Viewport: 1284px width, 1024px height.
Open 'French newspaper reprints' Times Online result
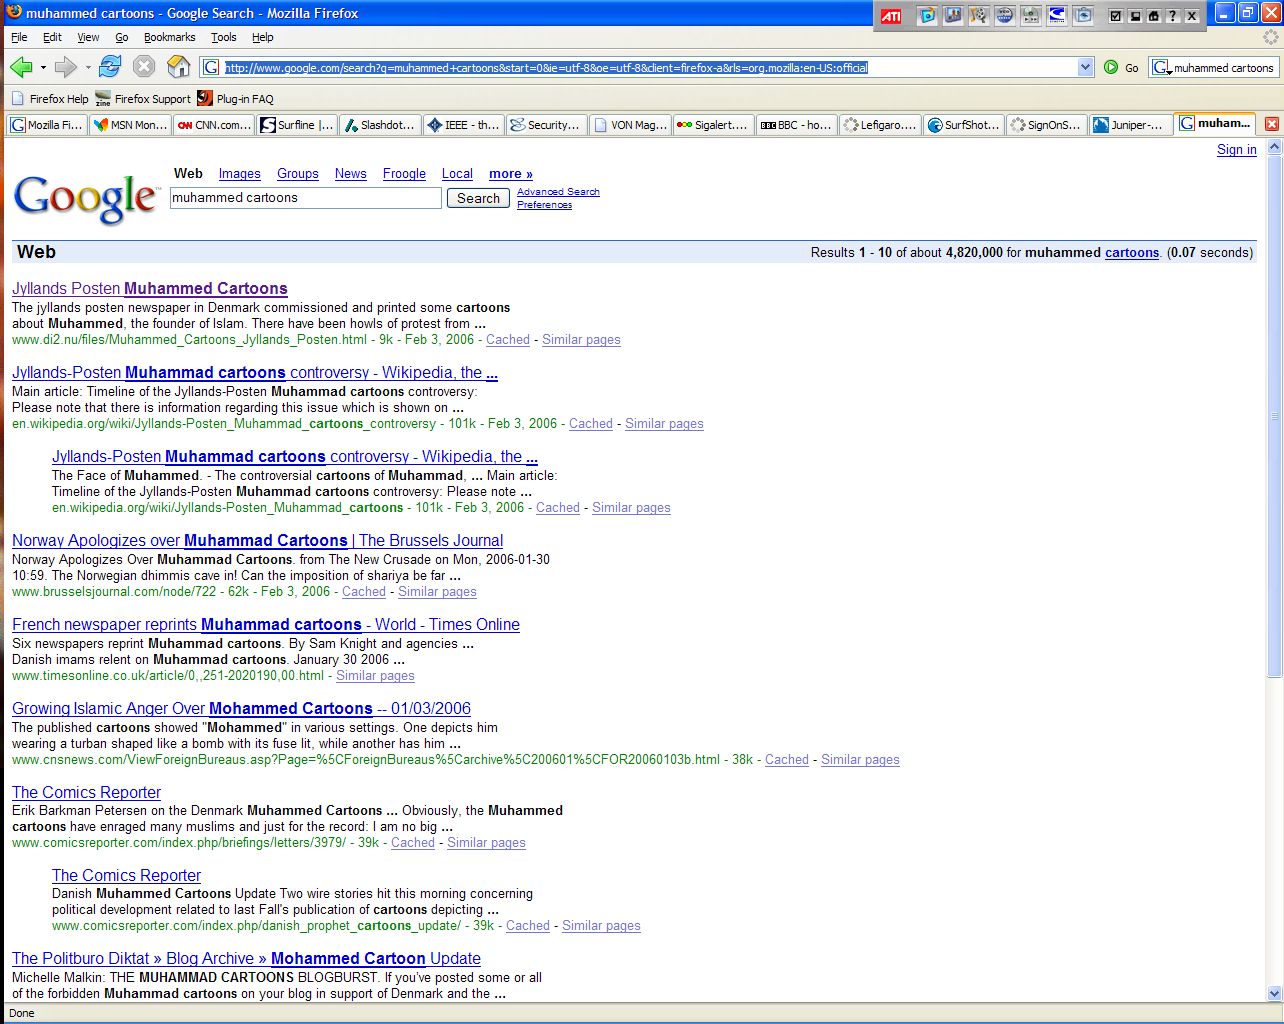266,625
